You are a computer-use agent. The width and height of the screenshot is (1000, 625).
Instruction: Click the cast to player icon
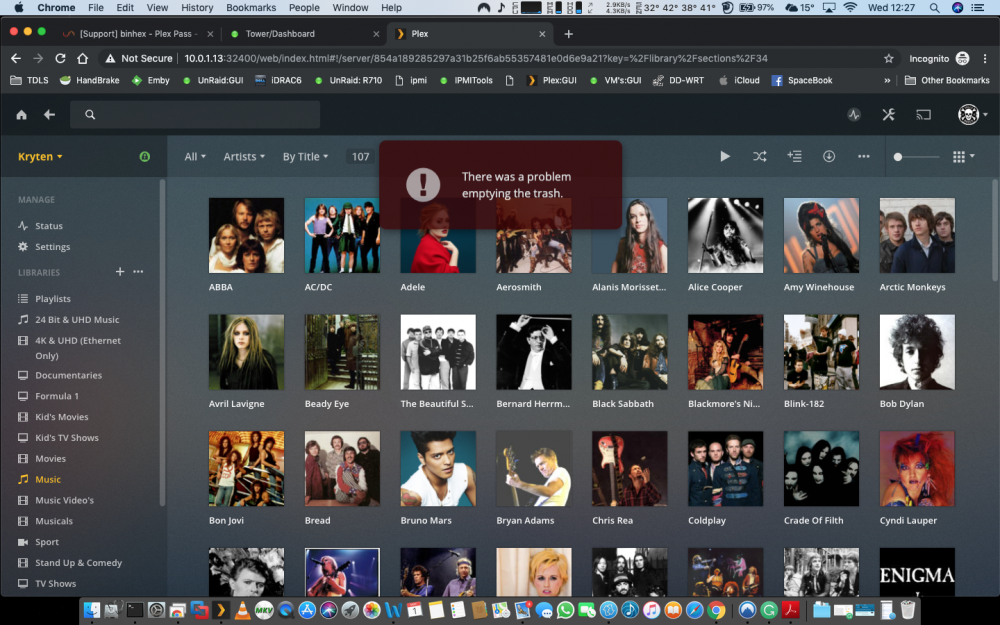pyautogui.click(x=923, y=115)
